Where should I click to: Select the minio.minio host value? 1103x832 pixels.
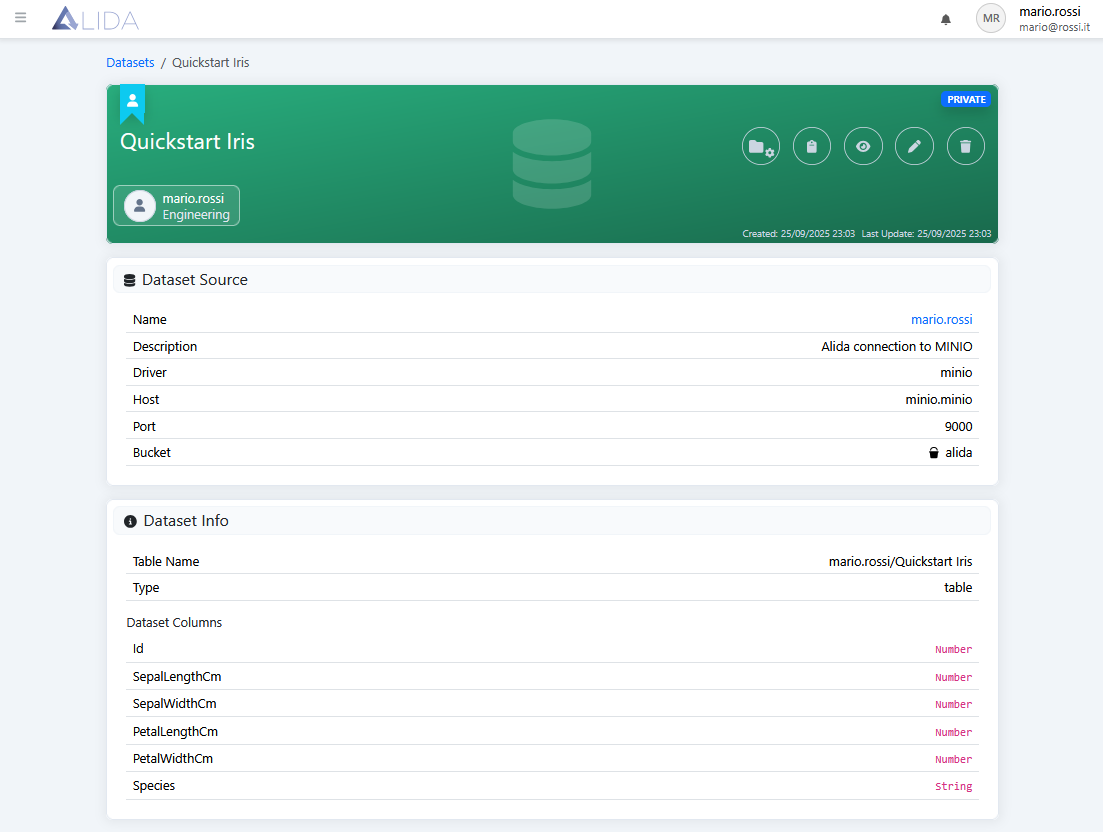point(938,399)
